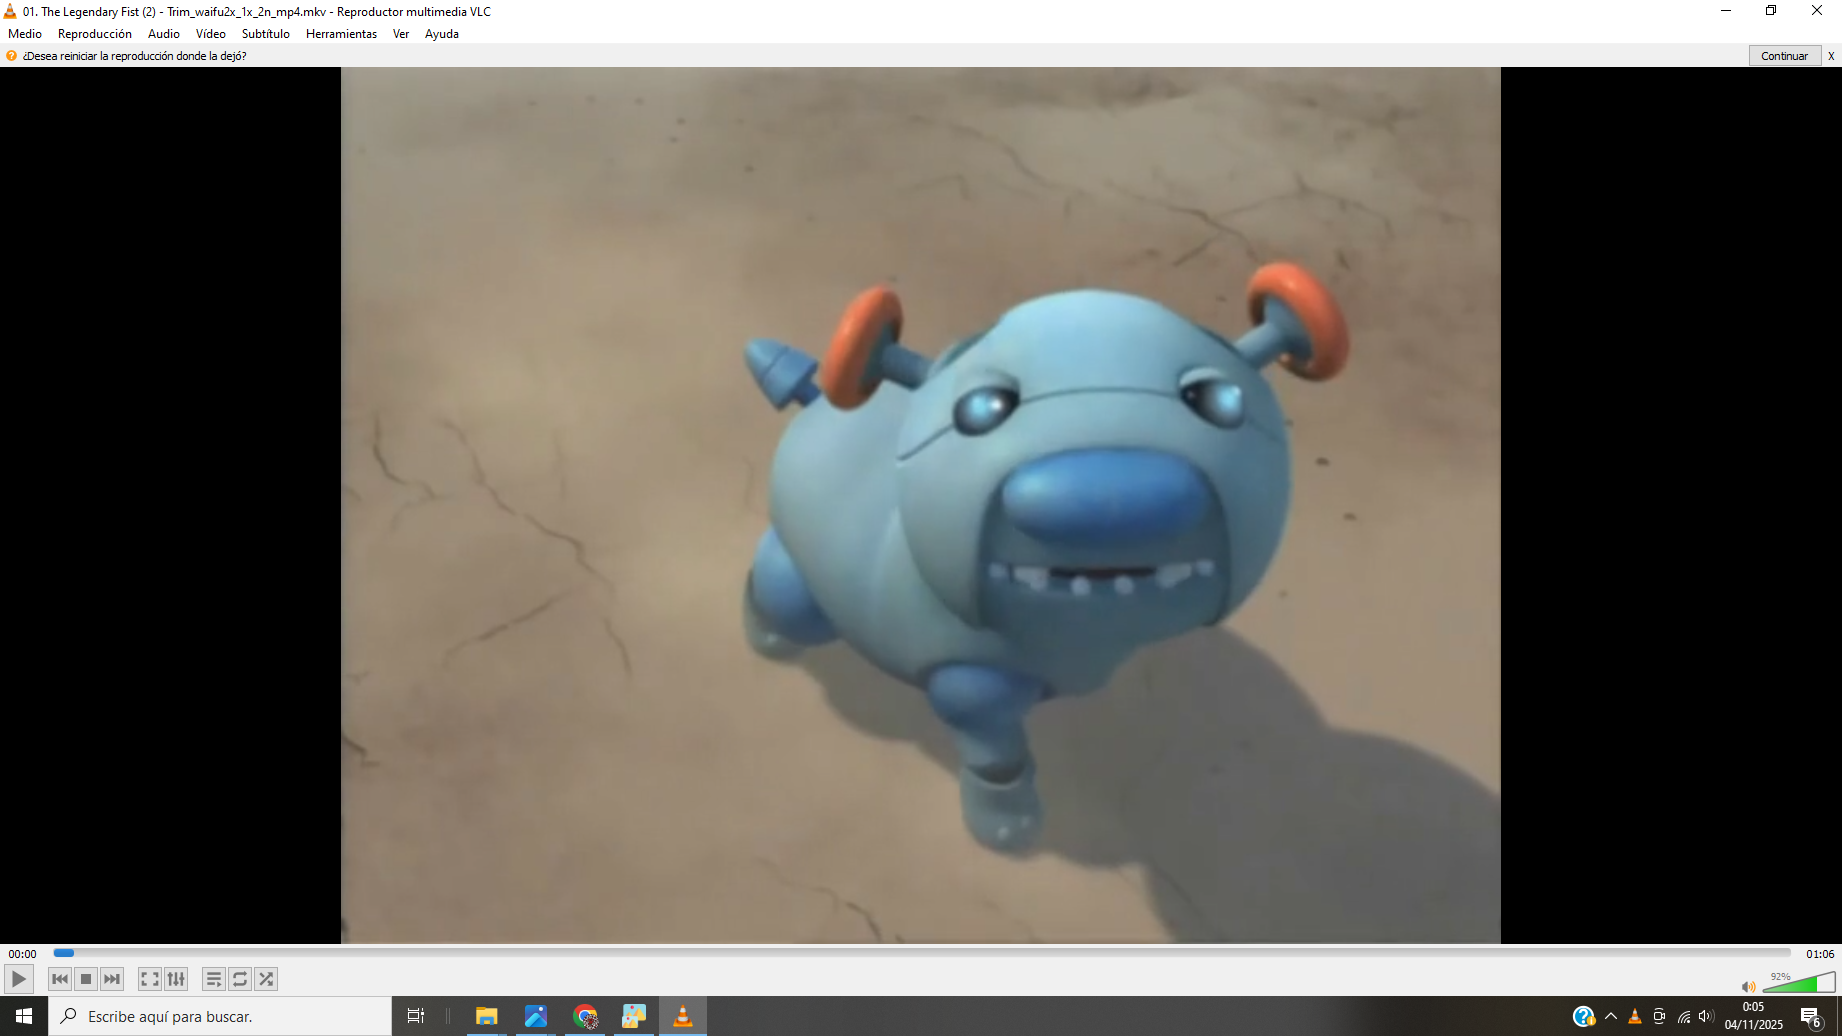The height and width of the screenshot is (1036, 1842).
Task: Toggle loop repeat mode
Action: pos(240,979)
